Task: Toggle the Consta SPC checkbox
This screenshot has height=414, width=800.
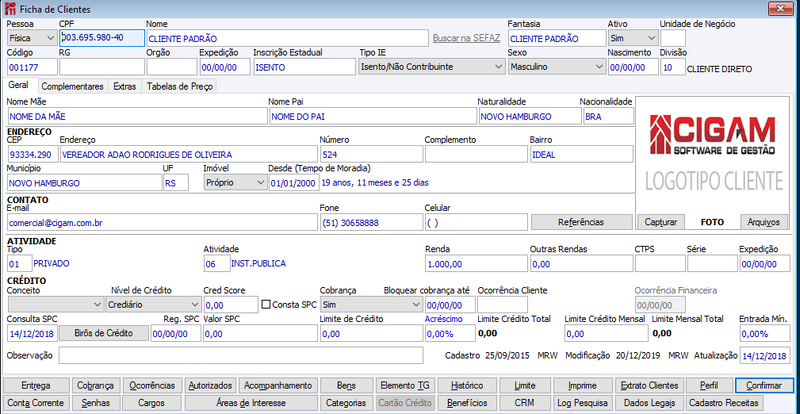Action: (x=265, y=305)
